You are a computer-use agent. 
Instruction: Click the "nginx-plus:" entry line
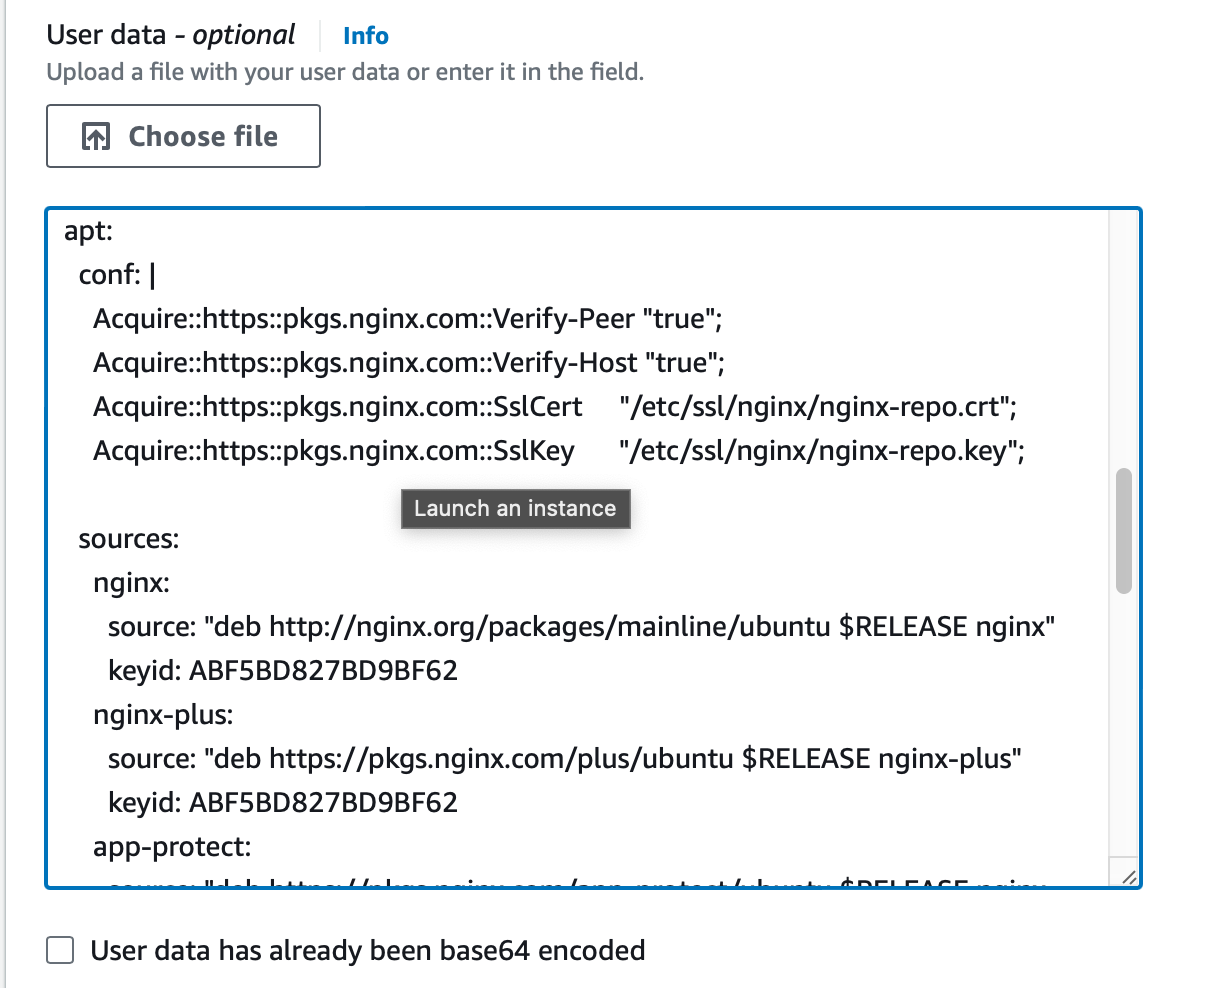163,715
